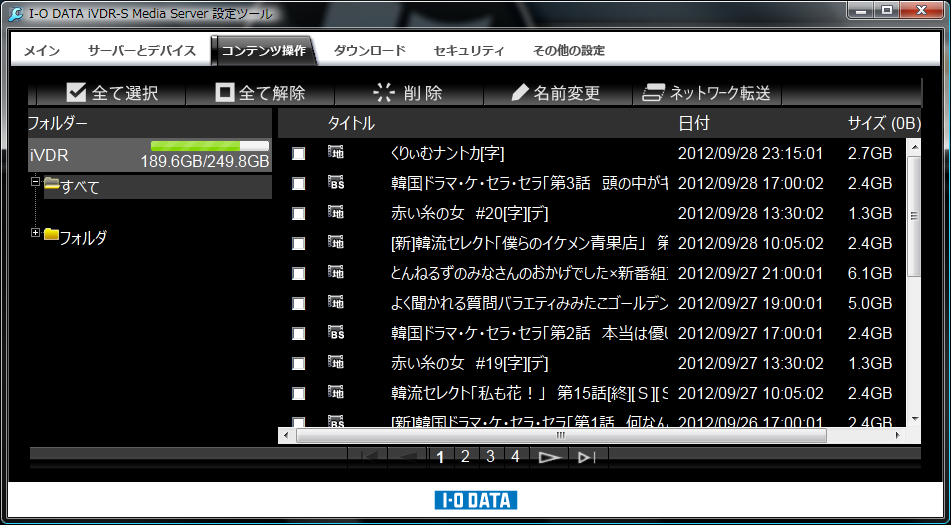Viewport: 951px width, 525px height.
Task: Collapse the すべて tree node
Action: point(35,181)
